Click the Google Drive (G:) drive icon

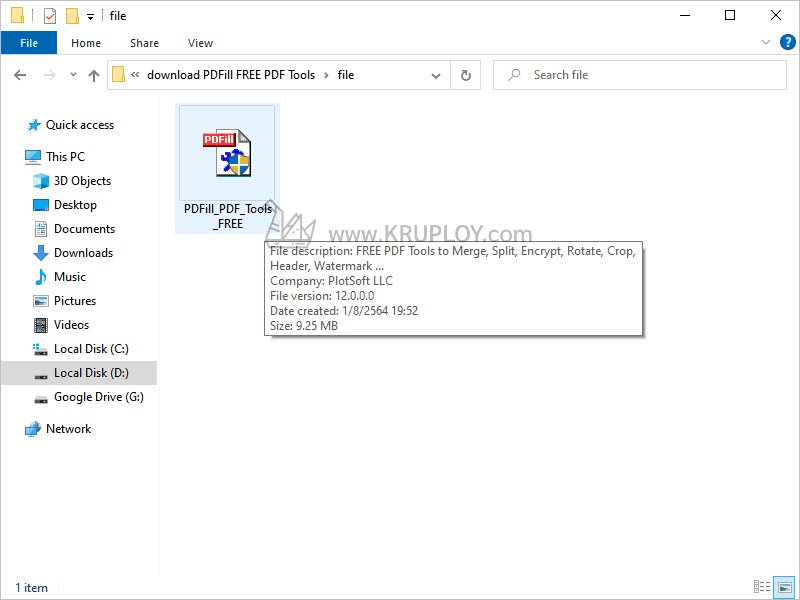41,398
